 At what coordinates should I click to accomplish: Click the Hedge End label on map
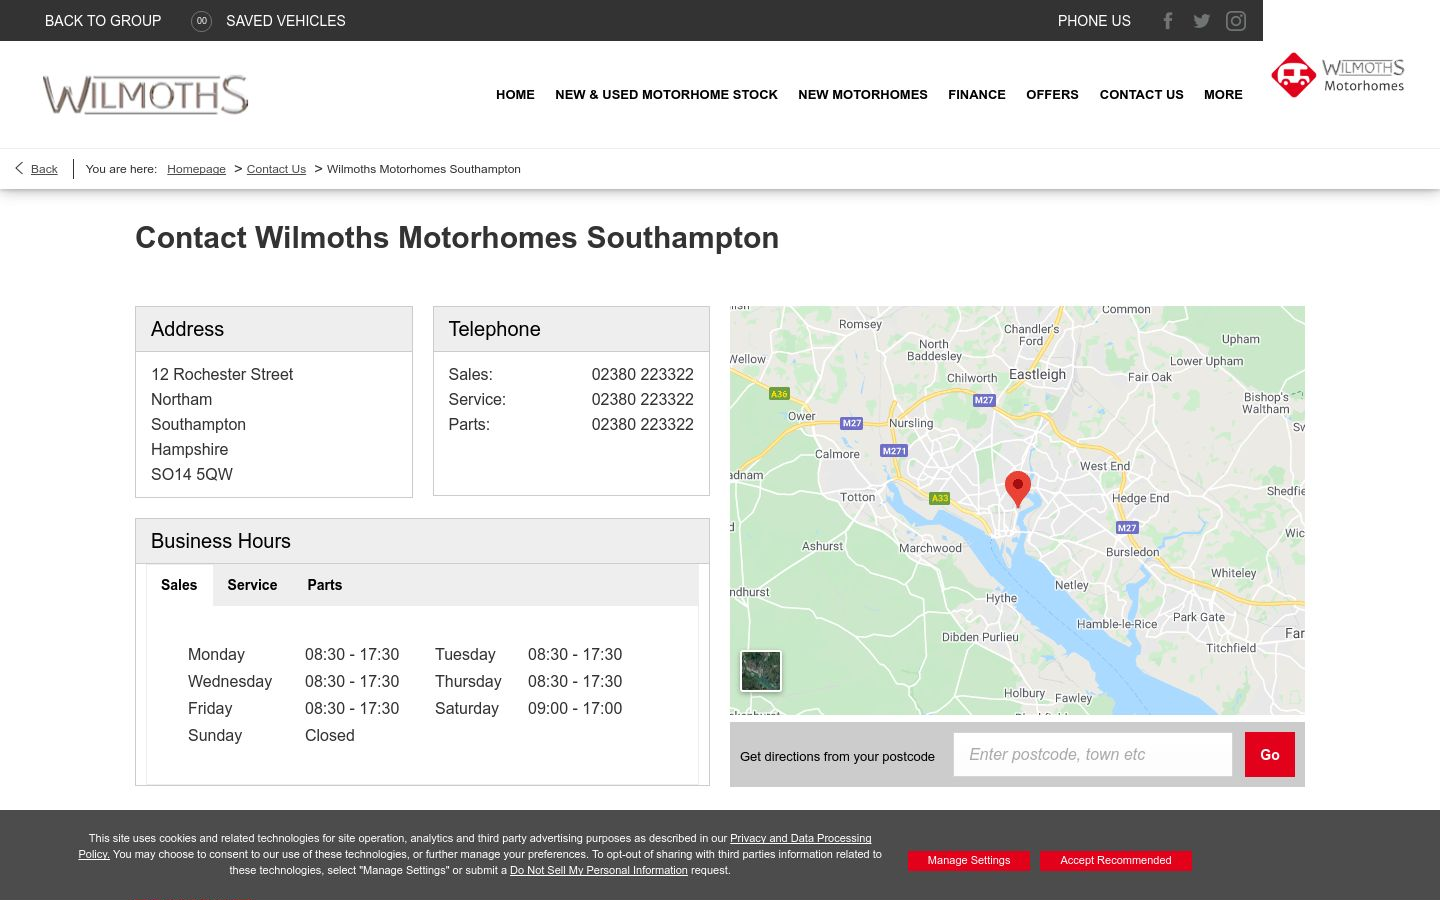point(1140,498)
